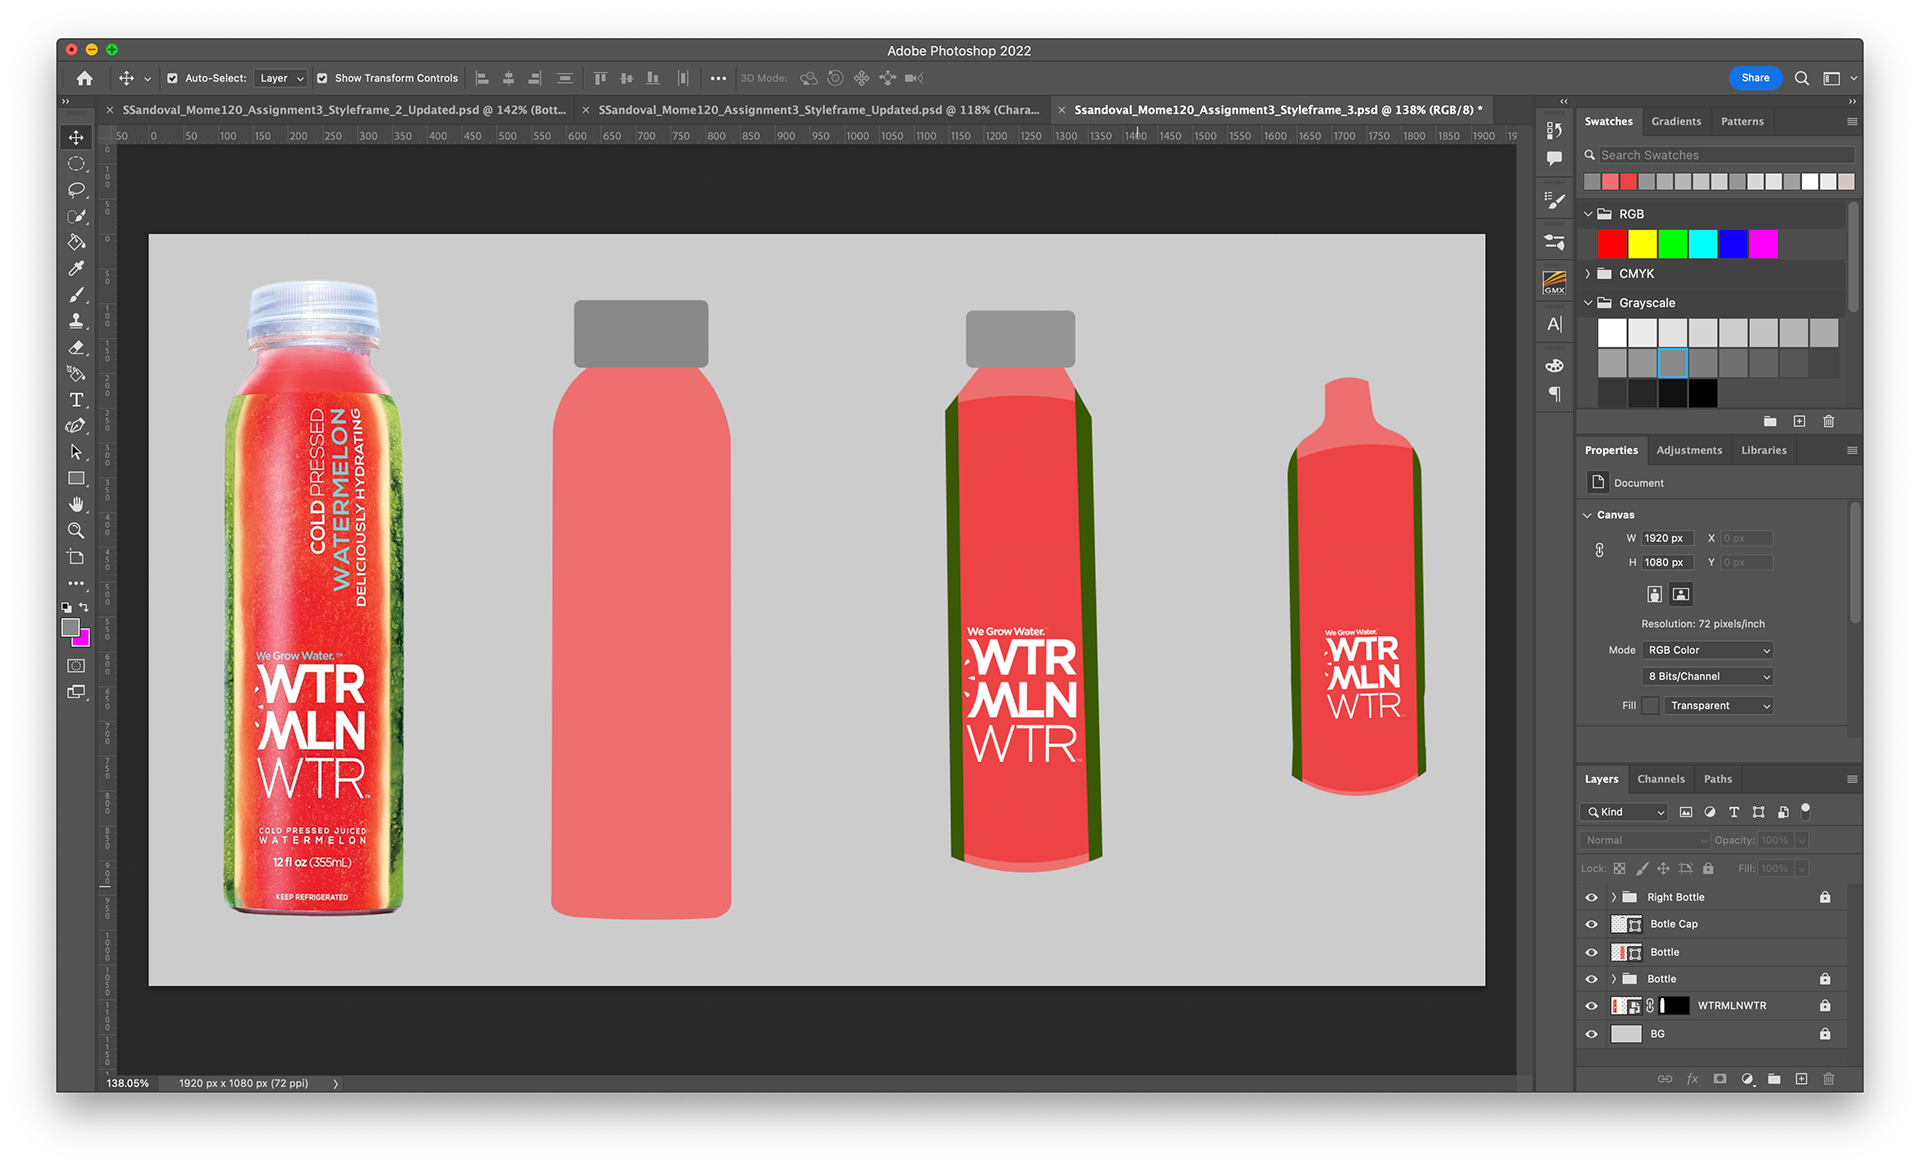Screen dimensions: 1920x1167
Task: Toggle lock on Right Bottle group
Action: 1825,897
